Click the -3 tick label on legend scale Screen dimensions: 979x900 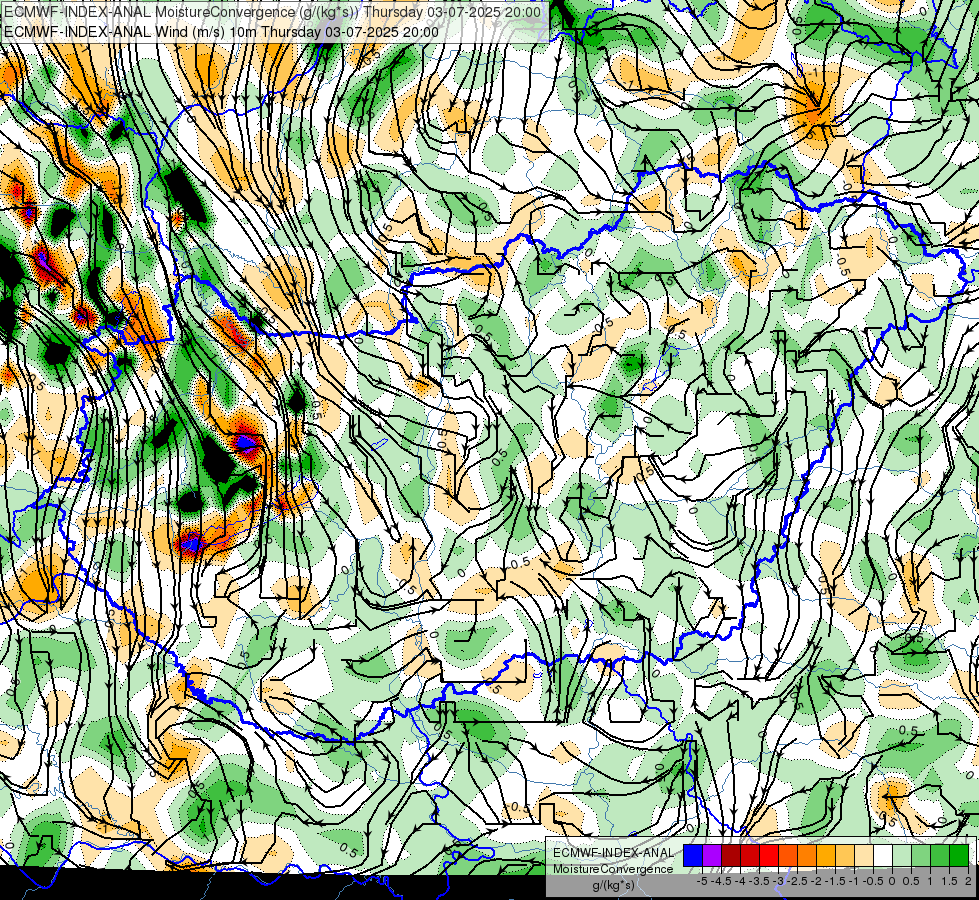[x=779, y=881]
